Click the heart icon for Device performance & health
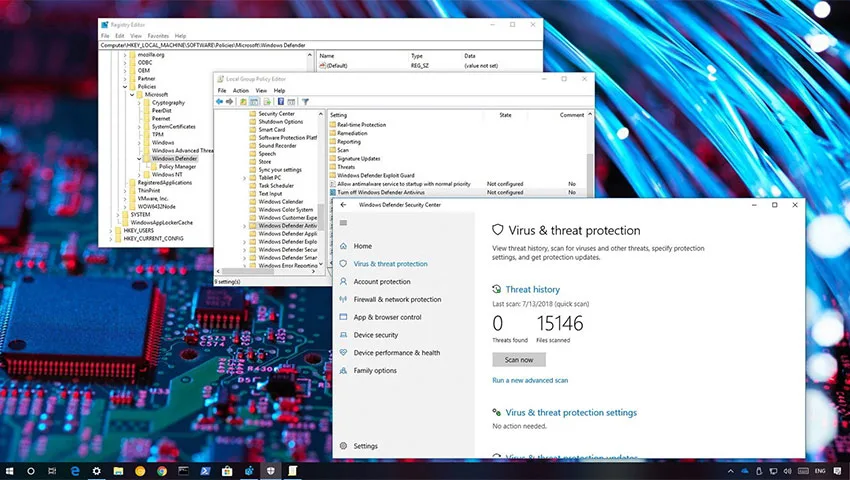The height and width of the screenshot is (480, 850). pyautogui.click(x=343, y=353)
